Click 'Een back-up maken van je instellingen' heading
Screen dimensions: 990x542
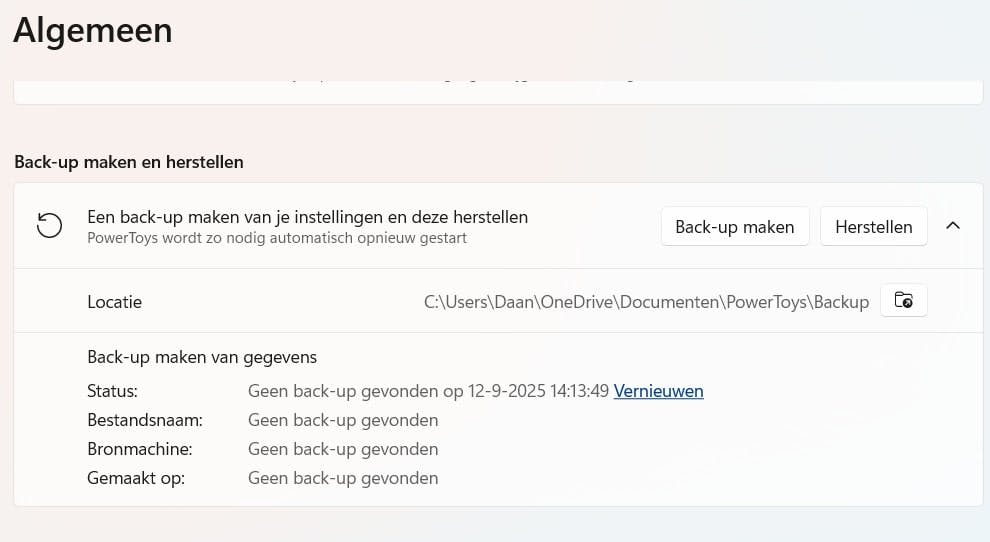pos(307,216)
